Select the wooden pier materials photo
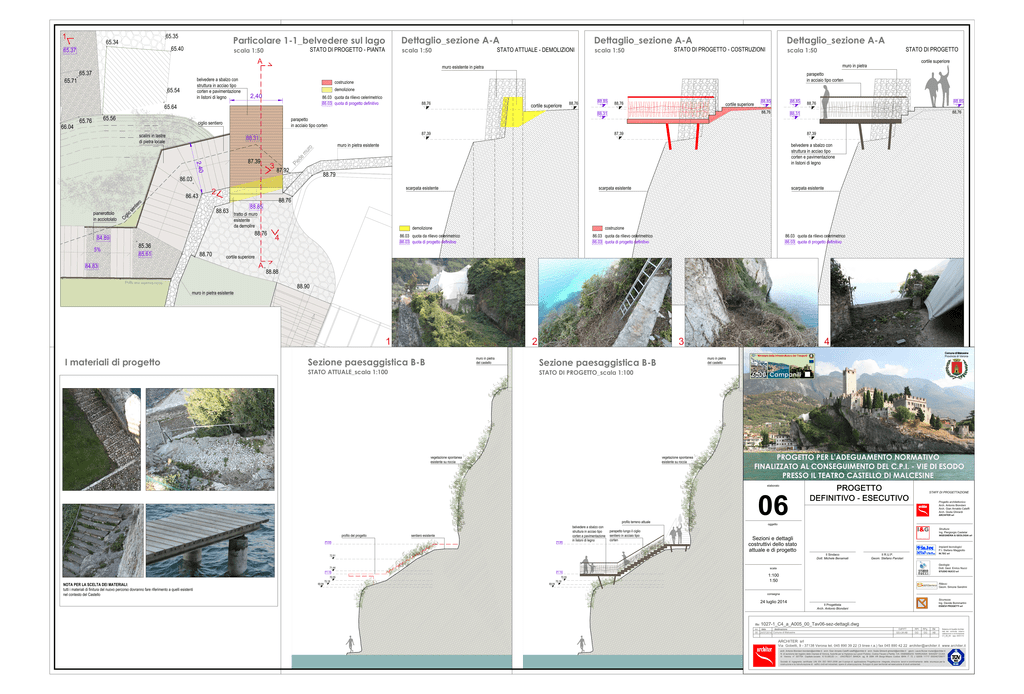 pos(209,540)
